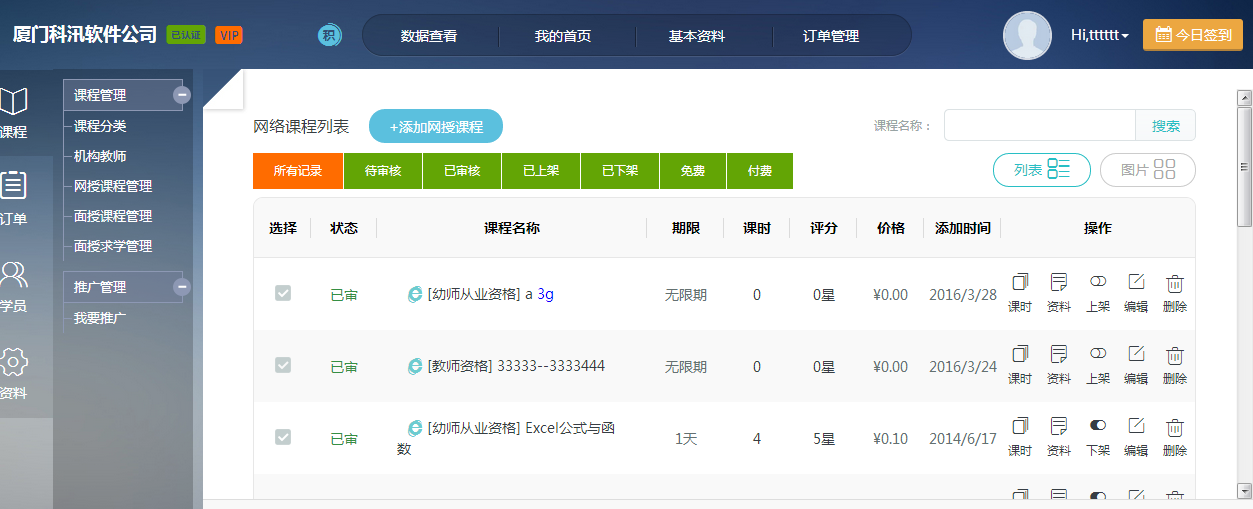Click the 编辑 icon for Excel公式与函数 course
1253x509 pixels.
pos(1136,427)
